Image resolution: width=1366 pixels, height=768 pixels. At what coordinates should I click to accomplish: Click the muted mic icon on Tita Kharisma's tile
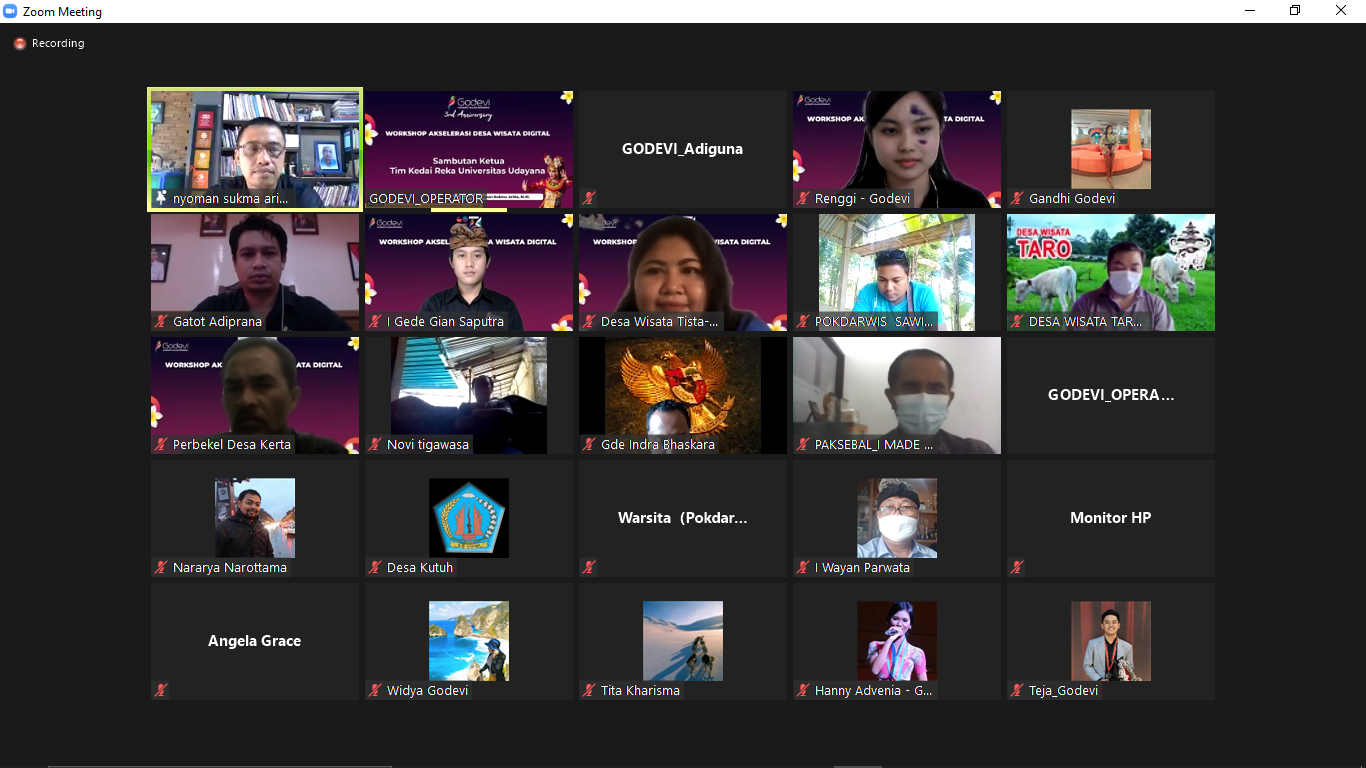[x=589, y=690]
